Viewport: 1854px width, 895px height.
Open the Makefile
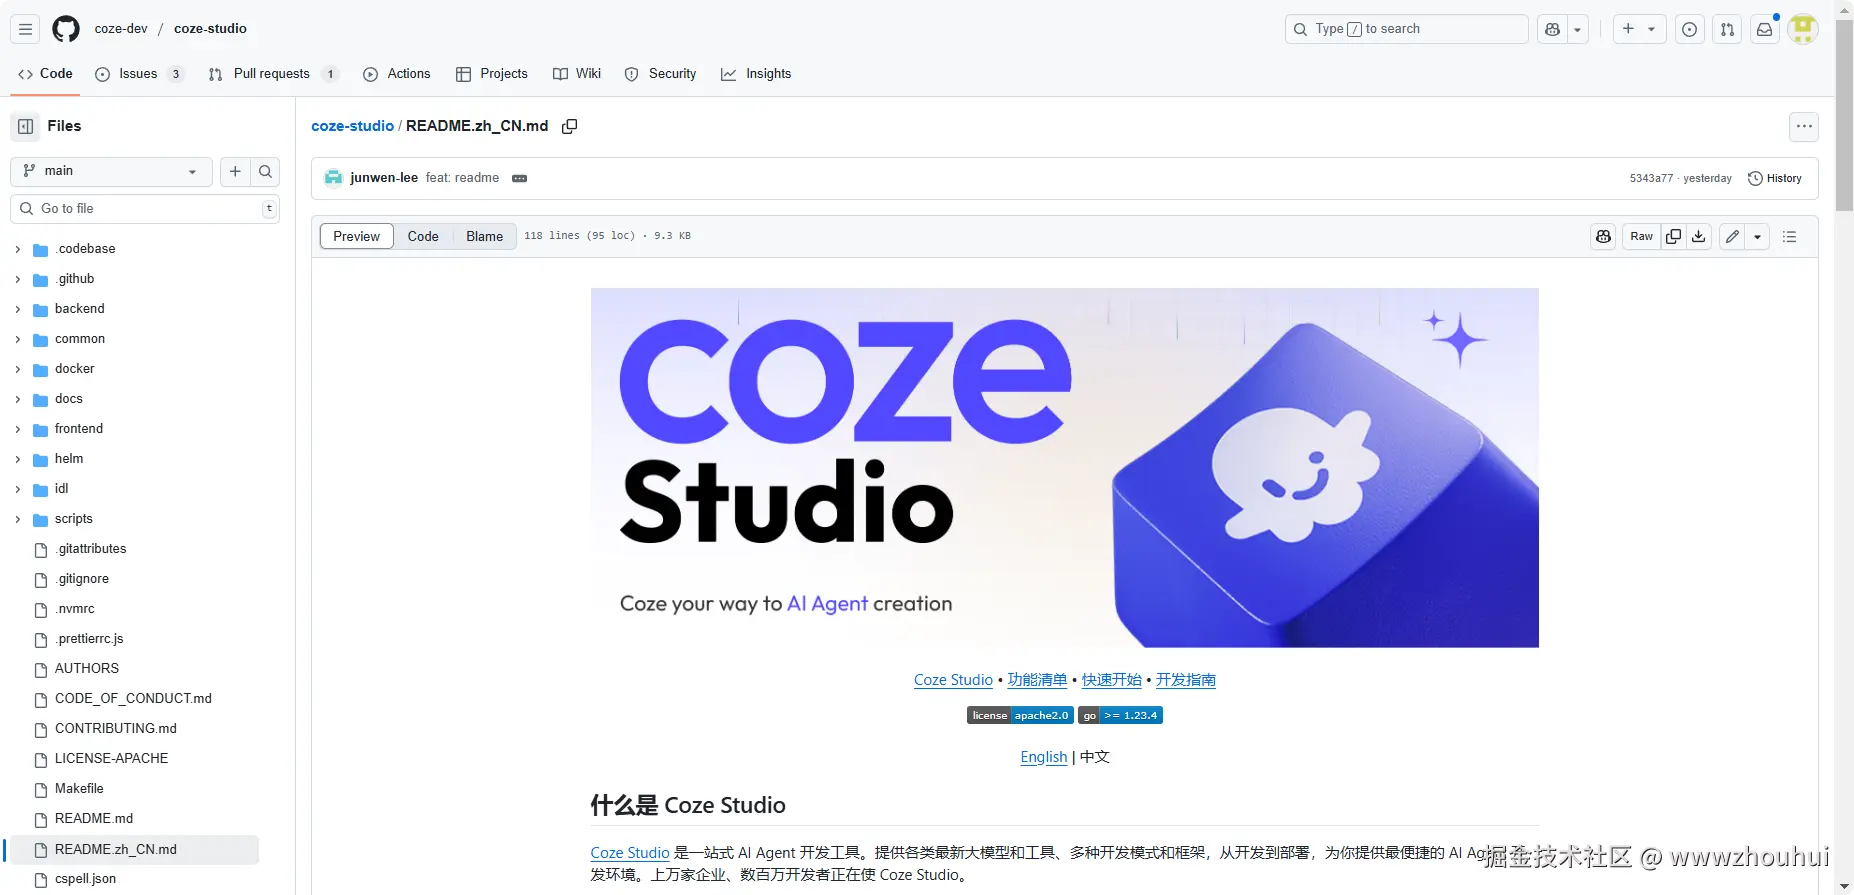79,789
